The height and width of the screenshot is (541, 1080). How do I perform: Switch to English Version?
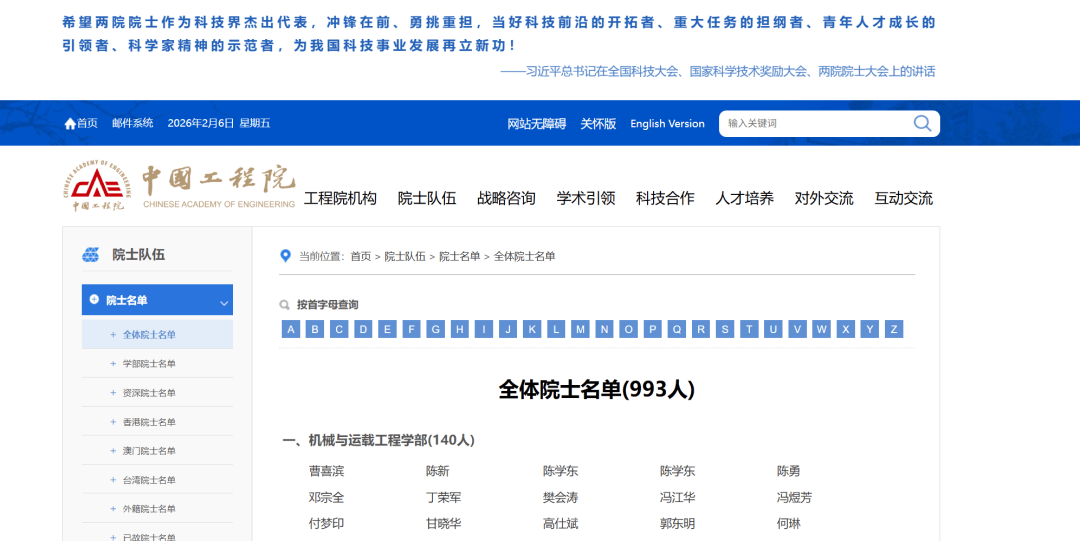(667, 124)
